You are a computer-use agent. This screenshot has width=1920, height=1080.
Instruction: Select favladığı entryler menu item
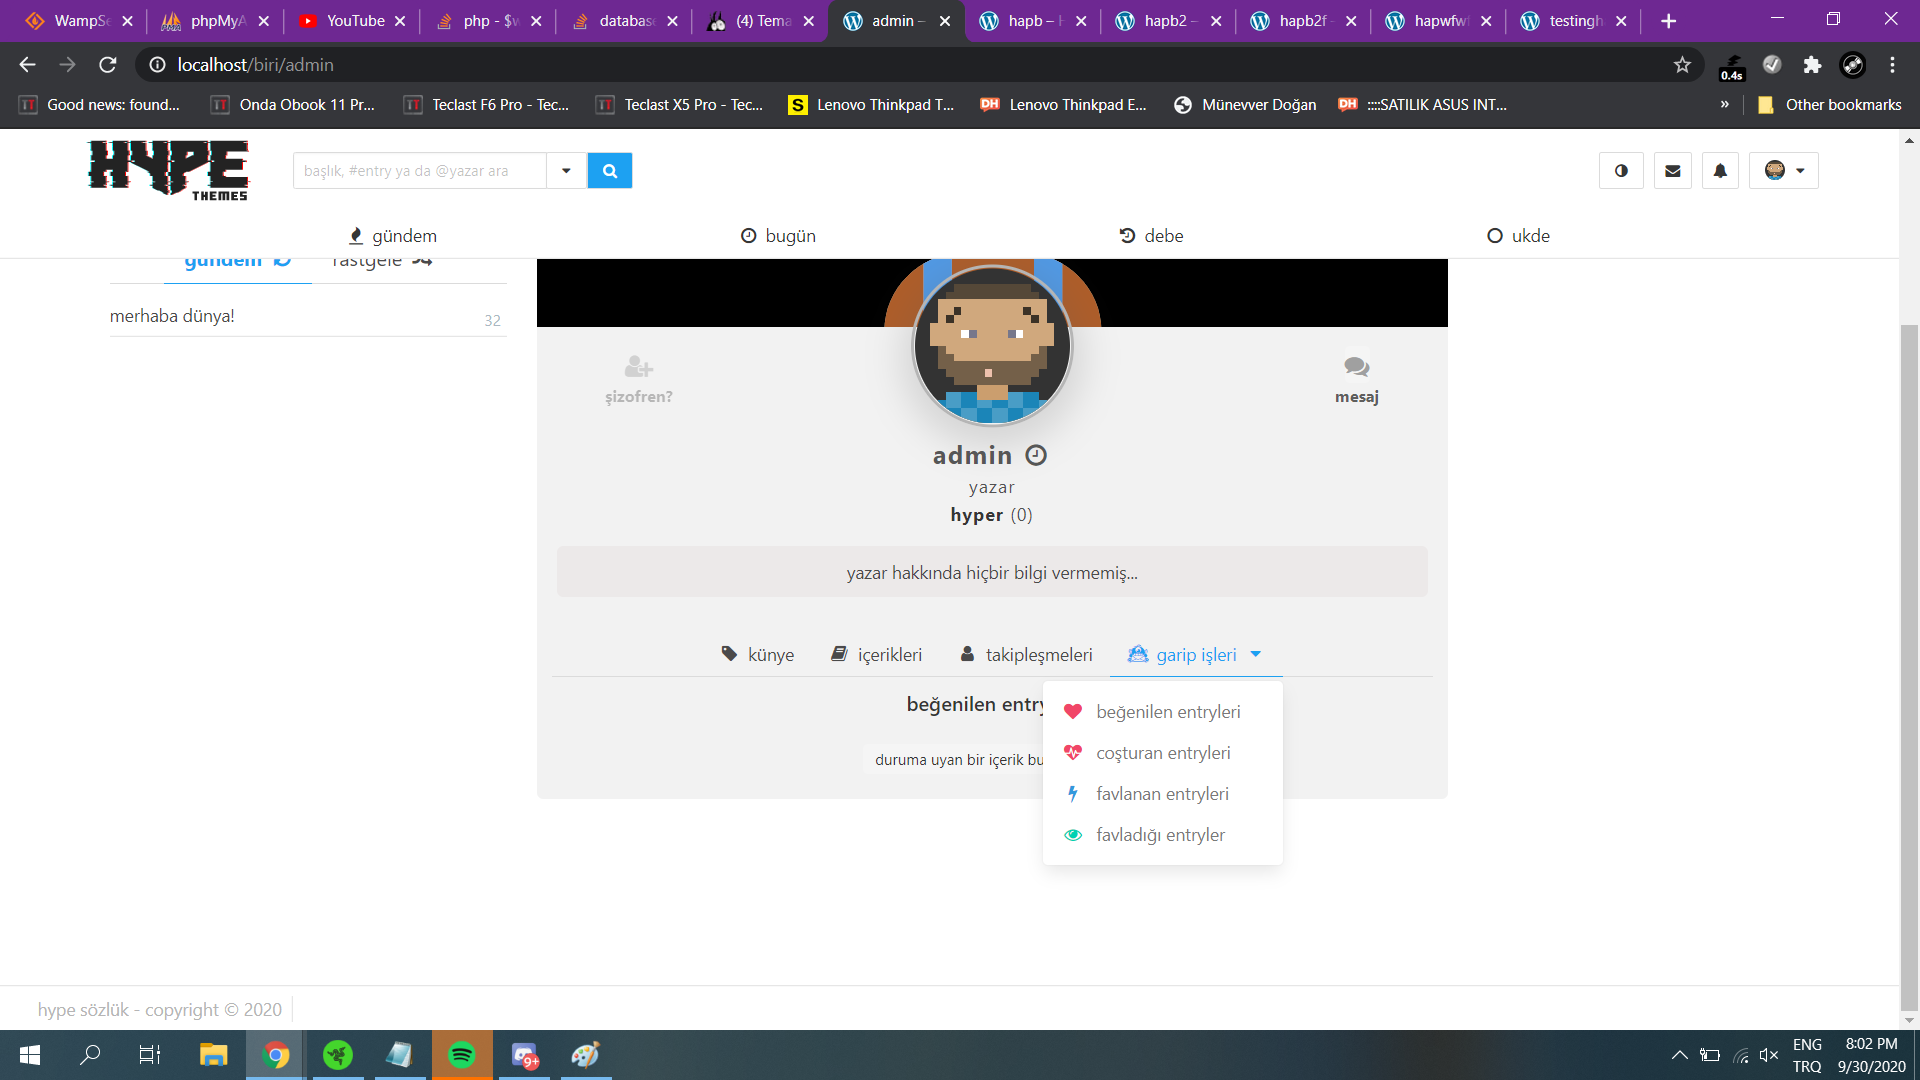(x=1162, y=835)
